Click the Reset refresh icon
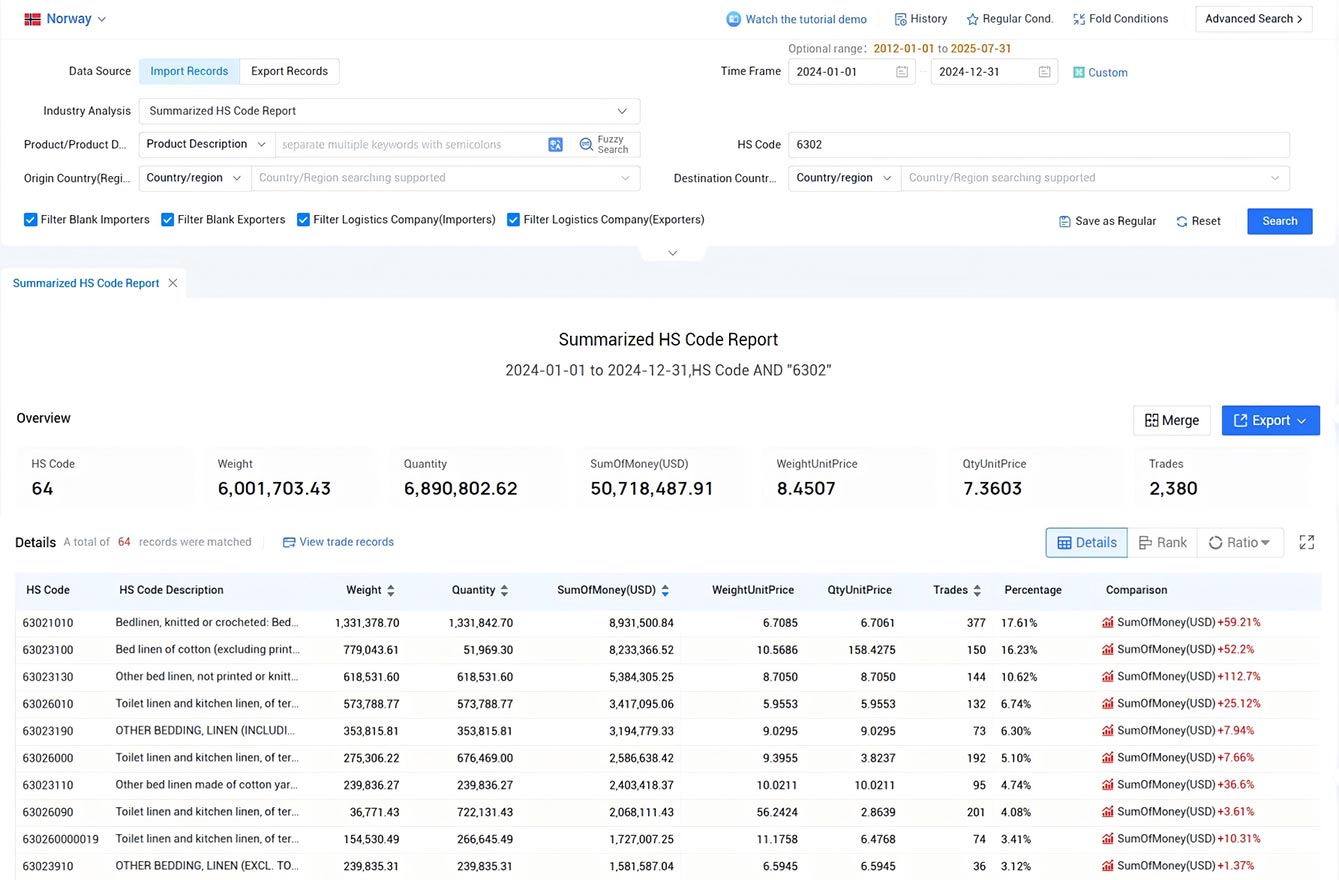This screenshot has width=1339, height=880. click(1182, 221)
